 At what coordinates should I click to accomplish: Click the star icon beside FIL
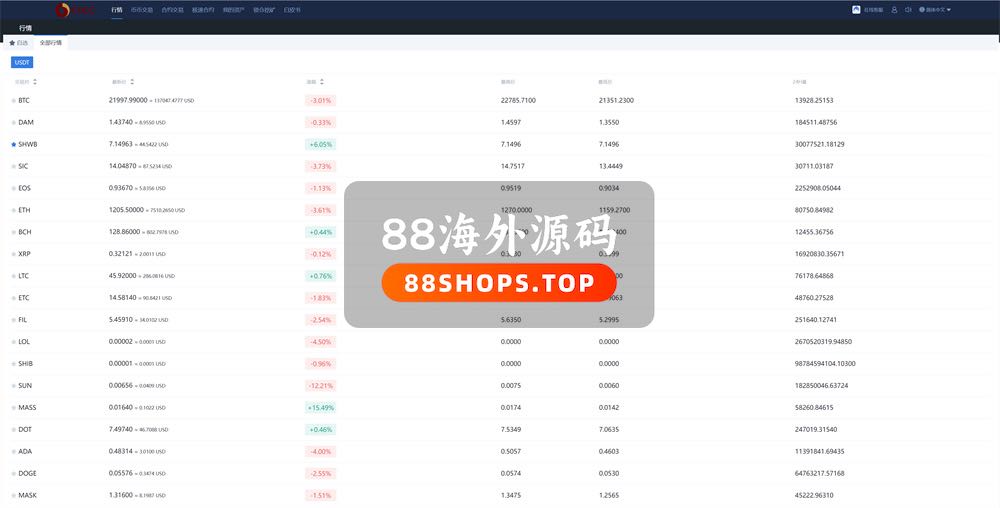[x=14, y=320]
